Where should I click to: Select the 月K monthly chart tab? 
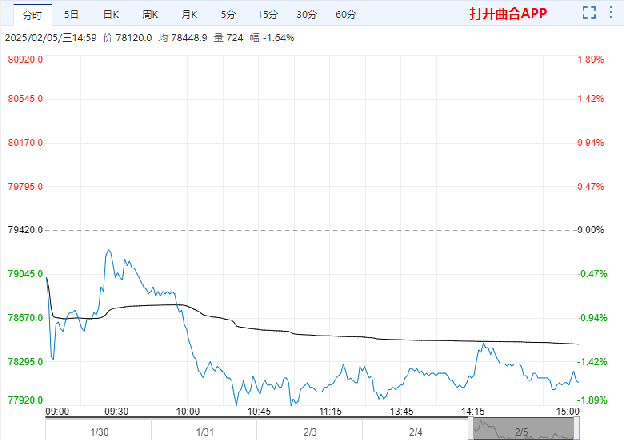coord(189,15)
